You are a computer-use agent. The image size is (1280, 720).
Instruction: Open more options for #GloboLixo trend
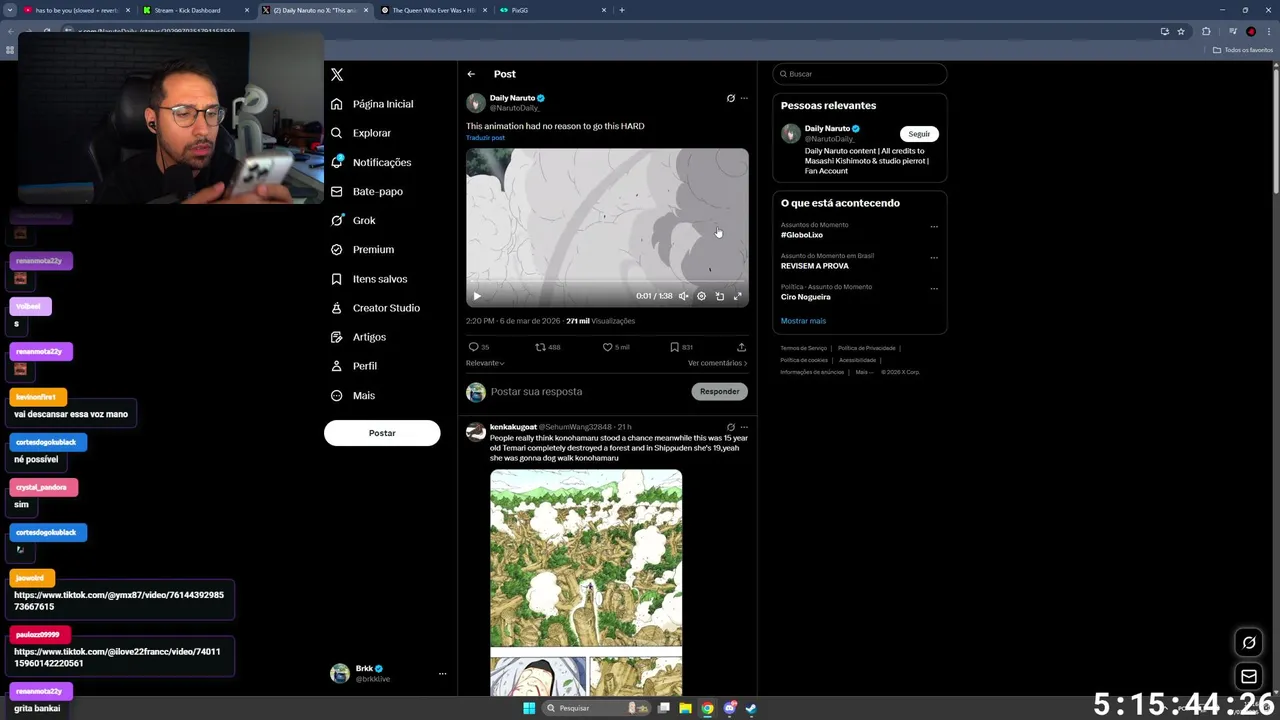click(934, 226)
